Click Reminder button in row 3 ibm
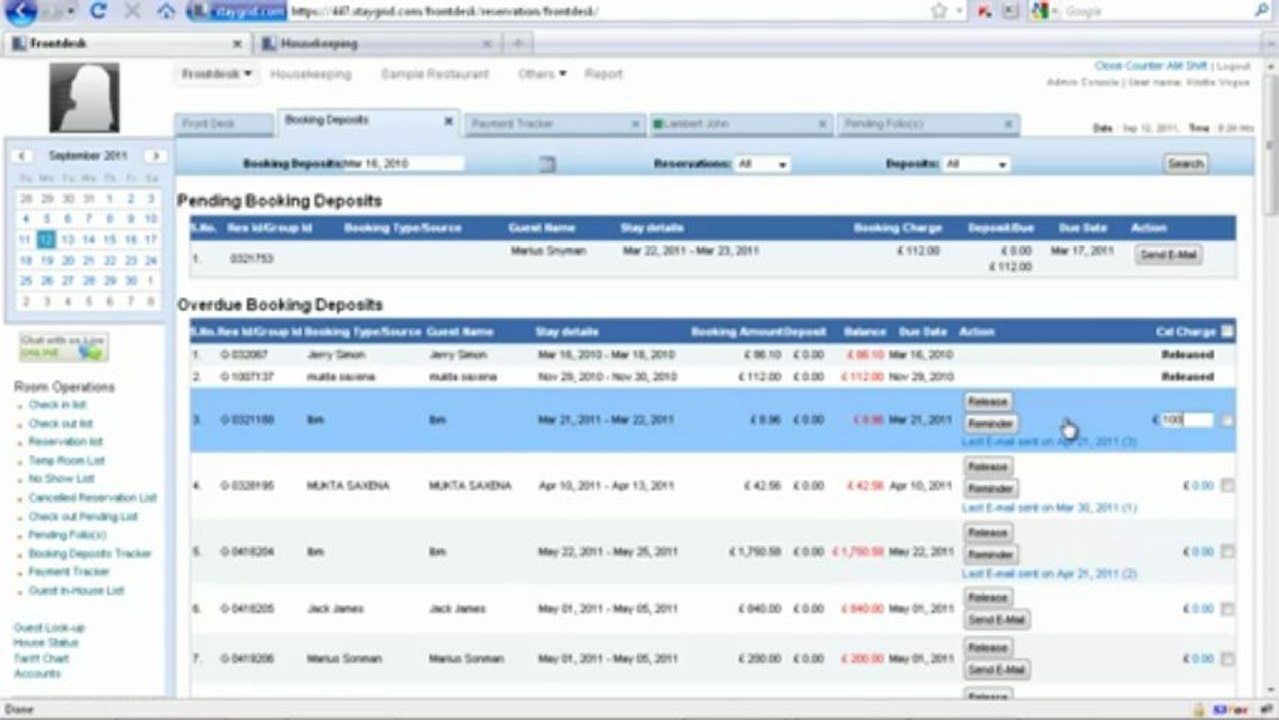Viewport: 1279px width, 720px height. [991, 423]
